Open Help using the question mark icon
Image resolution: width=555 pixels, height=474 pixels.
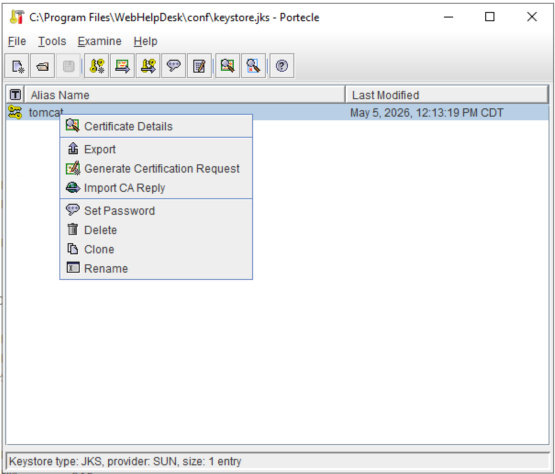click(282, 66)
